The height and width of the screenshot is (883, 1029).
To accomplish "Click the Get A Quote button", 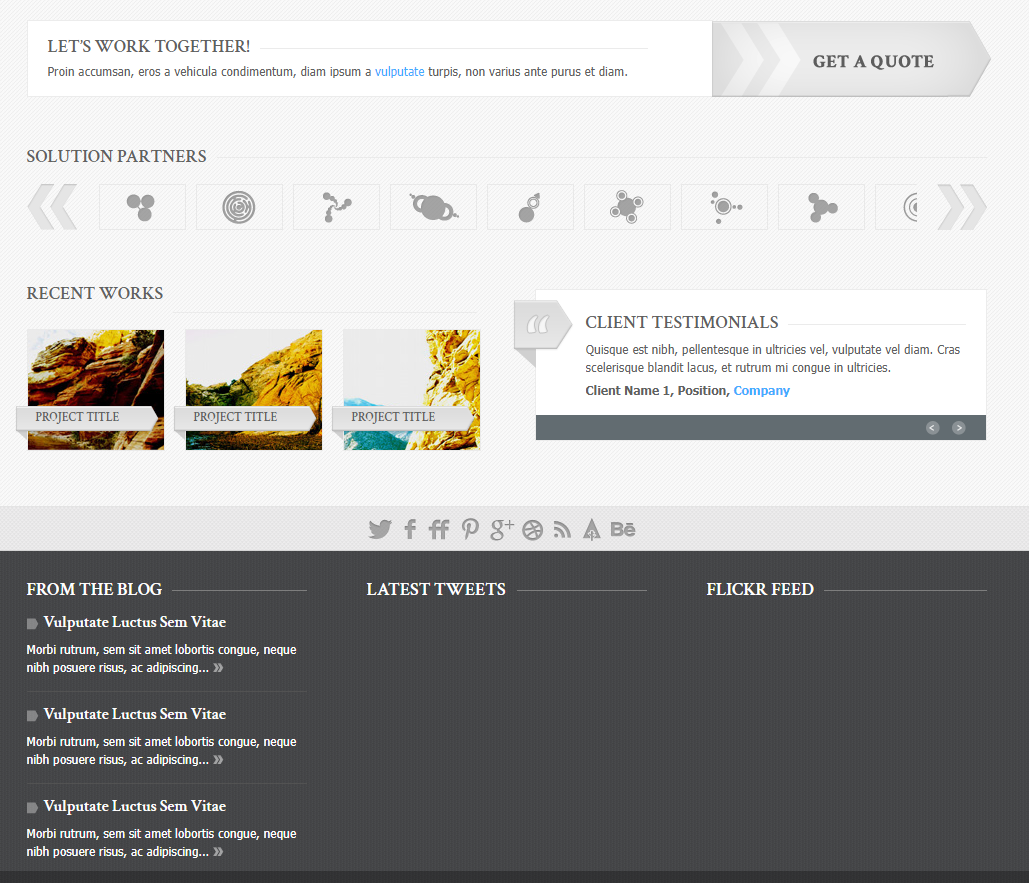I will pos(851,60).
